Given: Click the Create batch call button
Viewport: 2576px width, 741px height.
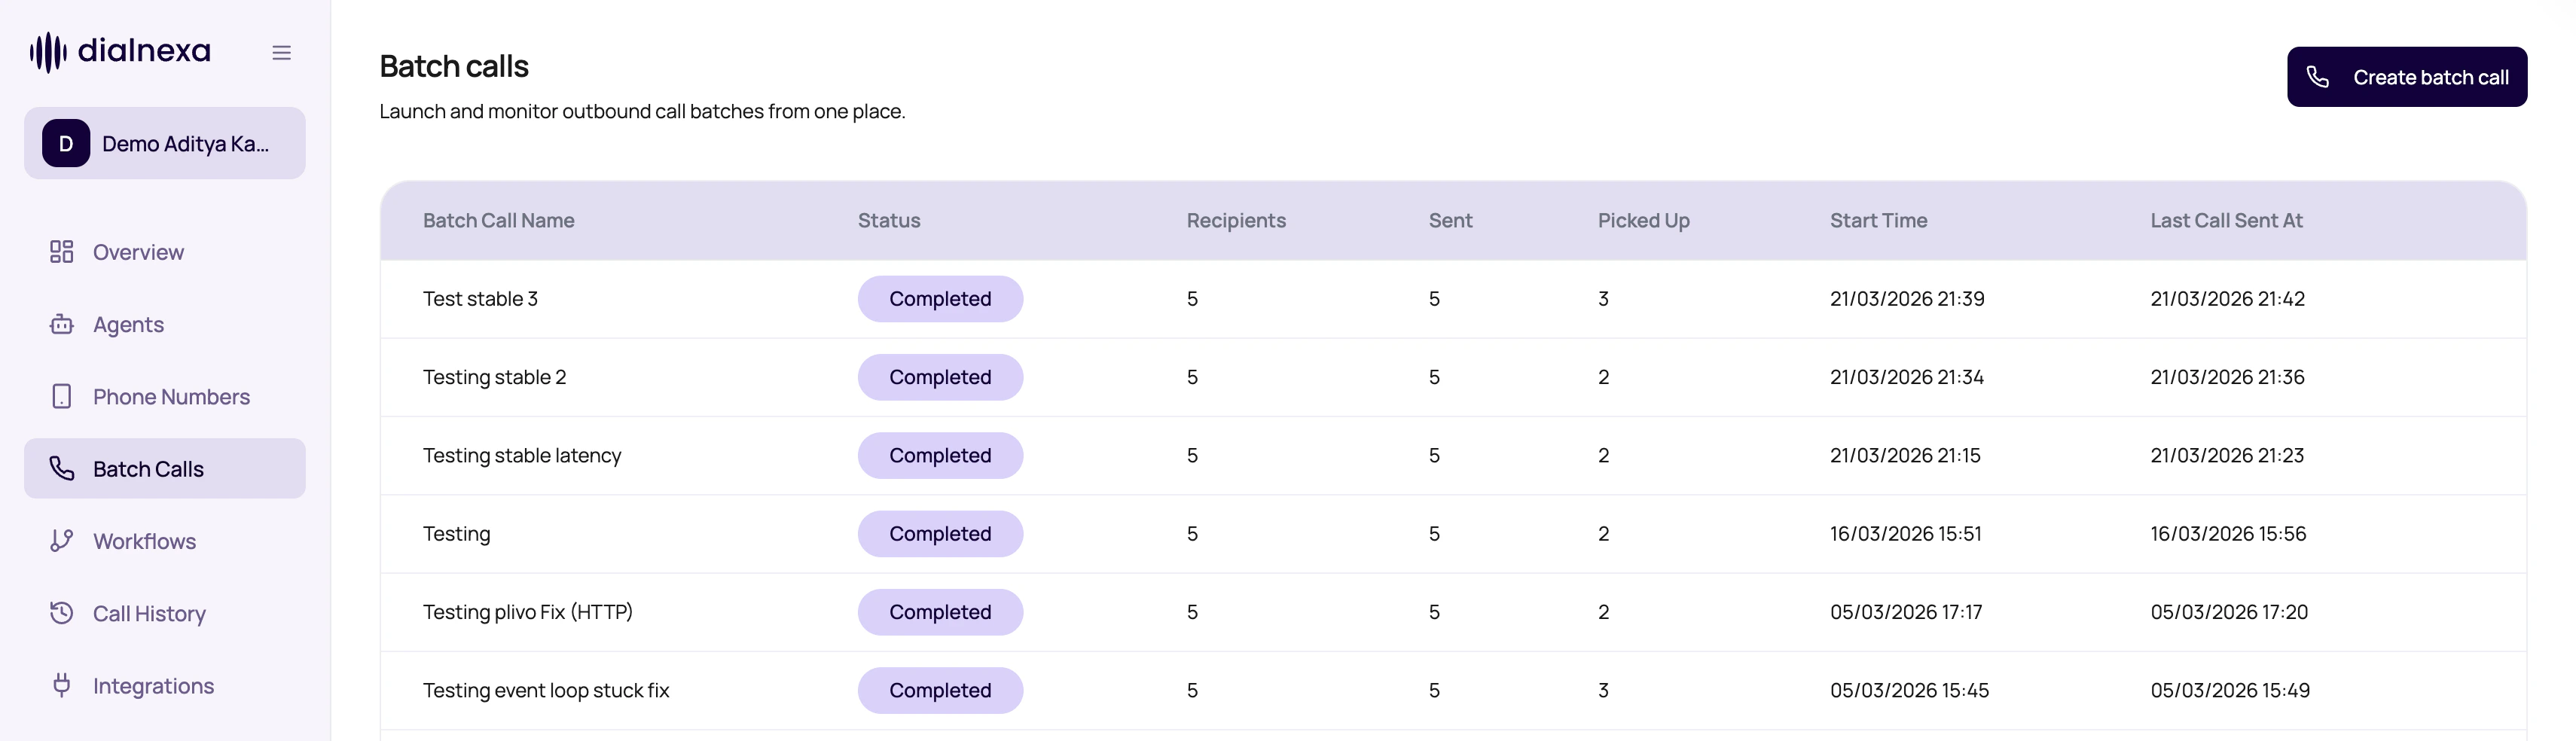Looking at the screenshot, I should (2407, 77).
